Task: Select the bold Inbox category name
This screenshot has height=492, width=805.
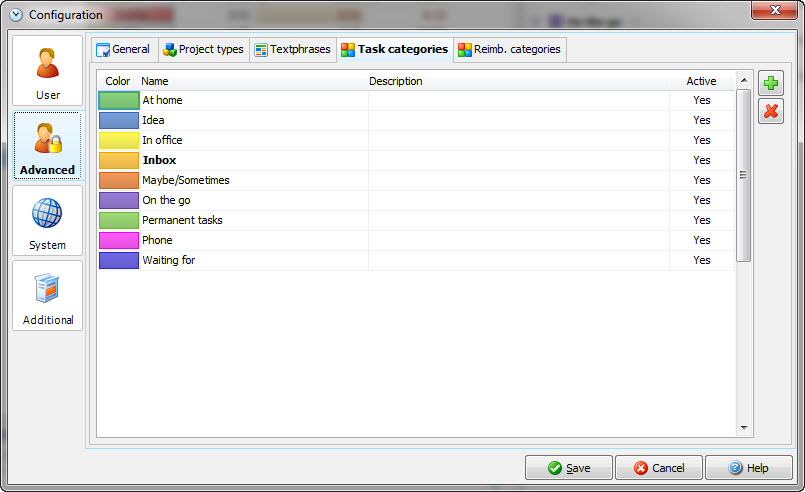Action: click(x=159, y=160)
